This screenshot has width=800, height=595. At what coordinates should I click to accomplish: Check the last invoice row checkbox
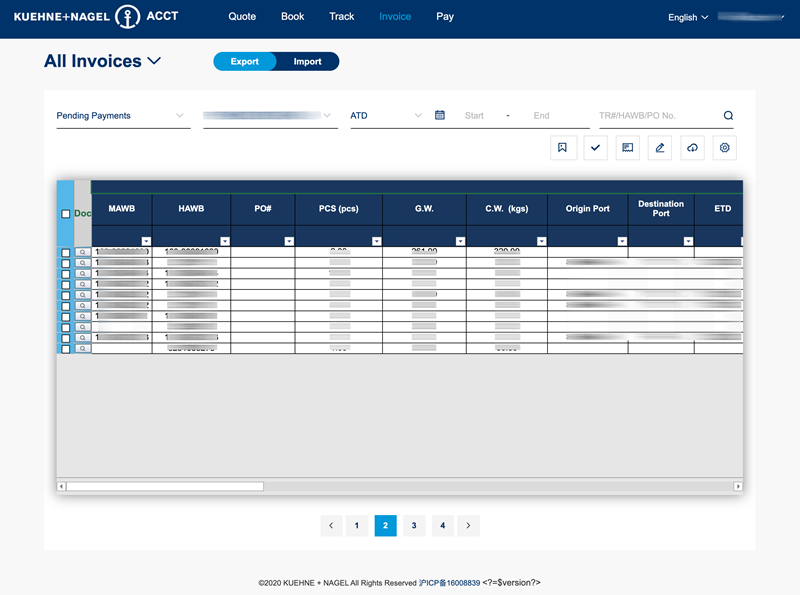[66, 349]
